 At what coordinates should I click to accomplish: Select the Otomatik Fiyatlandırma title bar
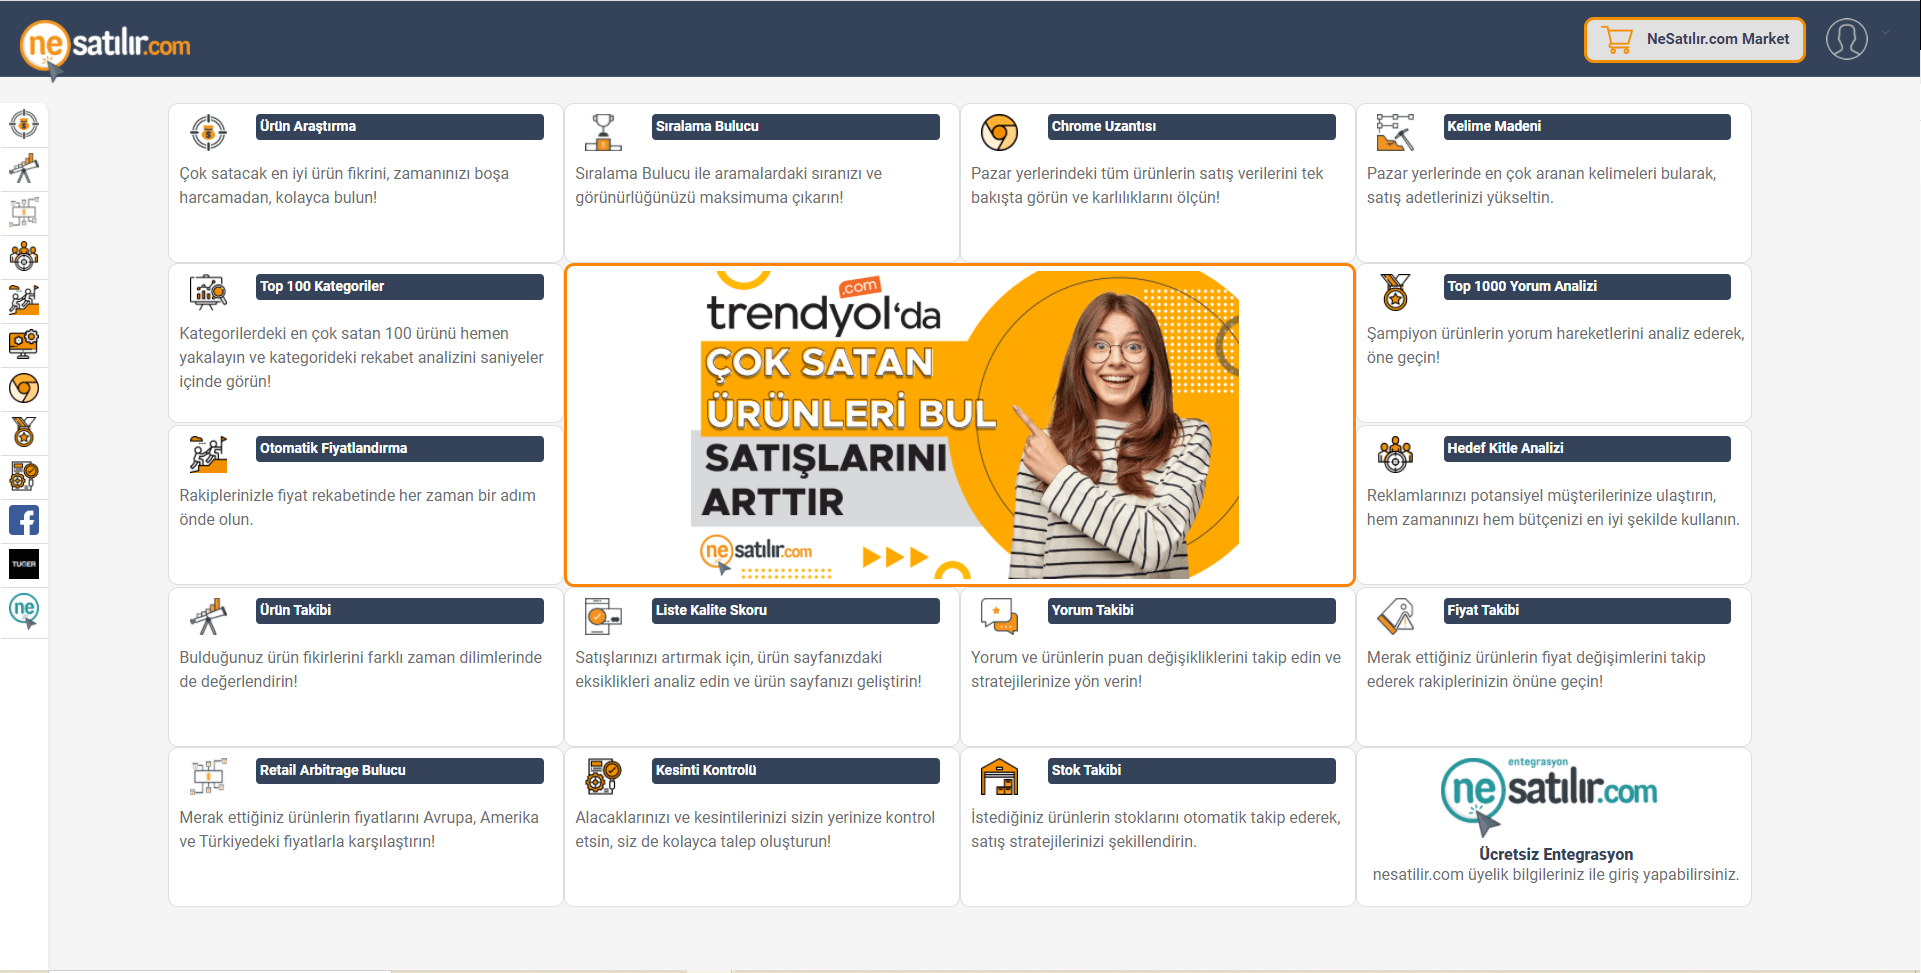click(399, 449)
